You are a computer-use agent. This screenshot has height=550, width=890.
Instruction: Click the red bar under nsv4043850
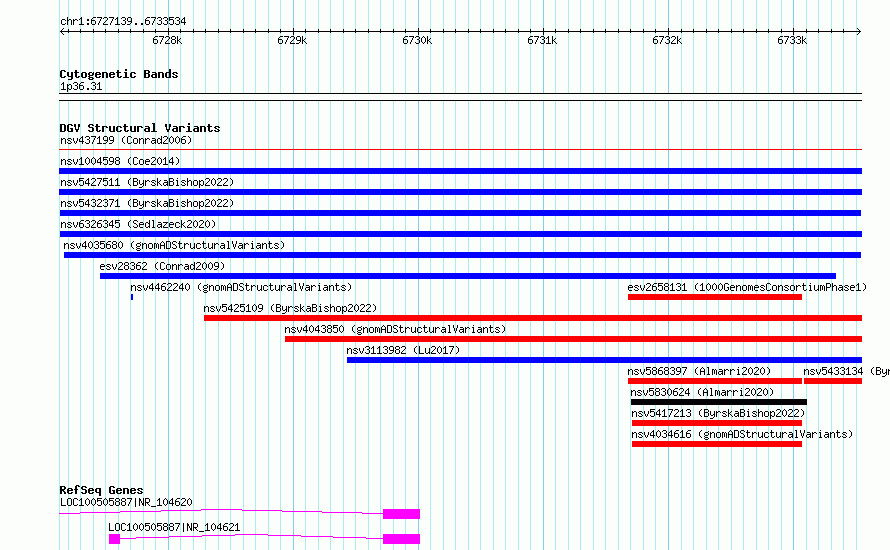(573, 339)
